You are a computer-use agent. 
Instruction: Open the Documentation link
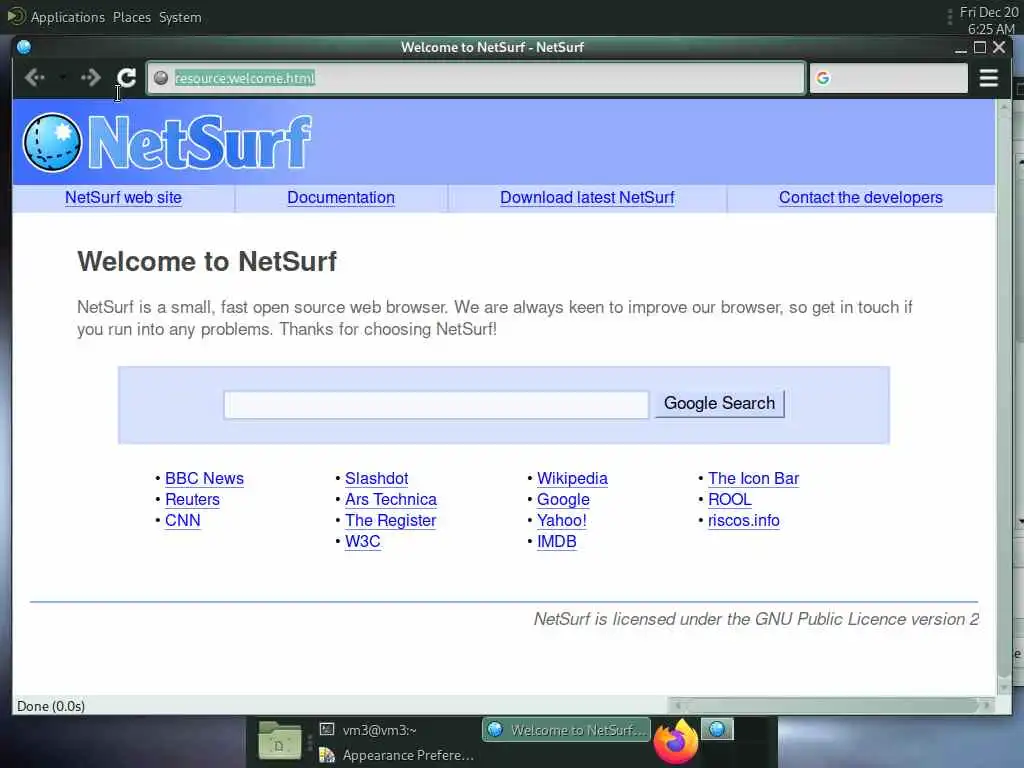(x=341, y=197)
